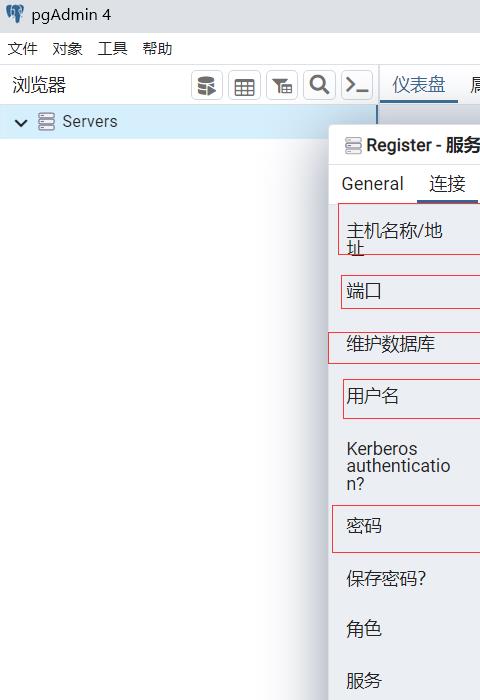Click the 服务 label
The height and width of the screenshot is (700, 480).
coord(363,681)
